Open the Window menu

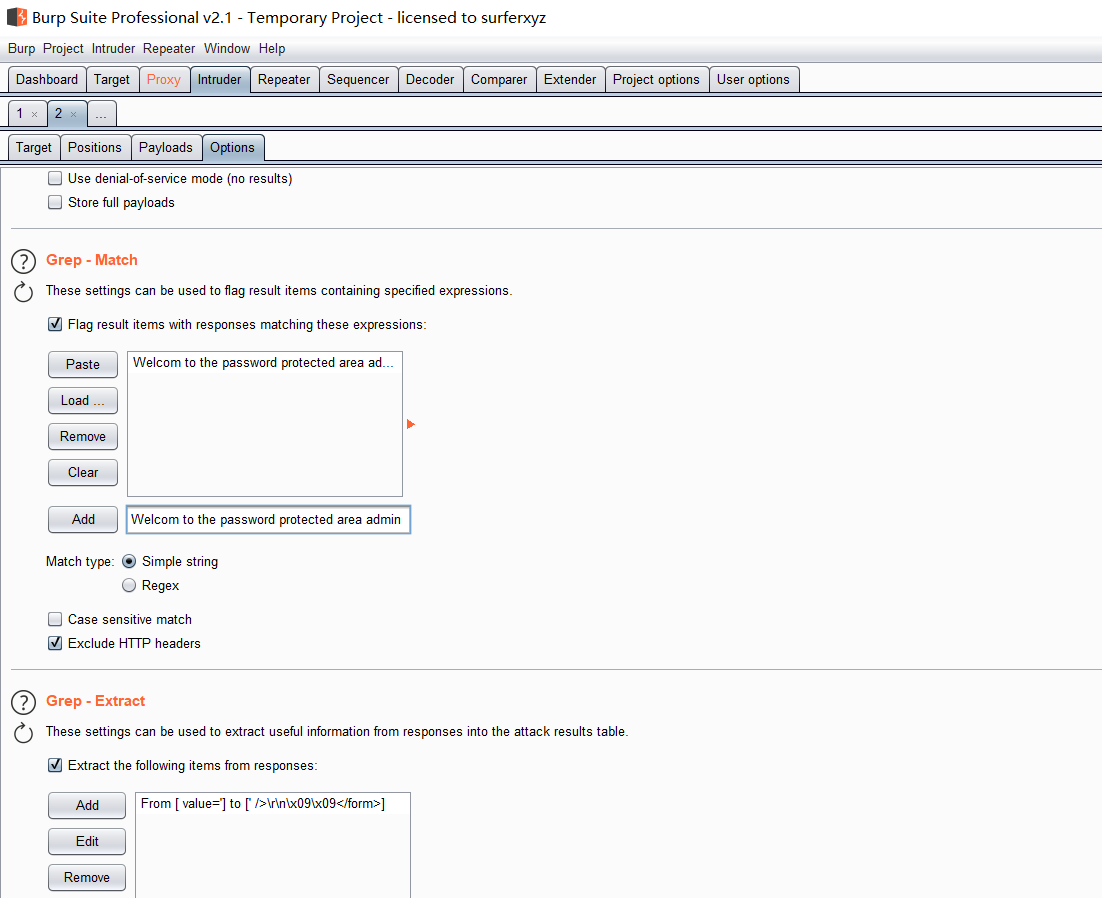[227, 48]
